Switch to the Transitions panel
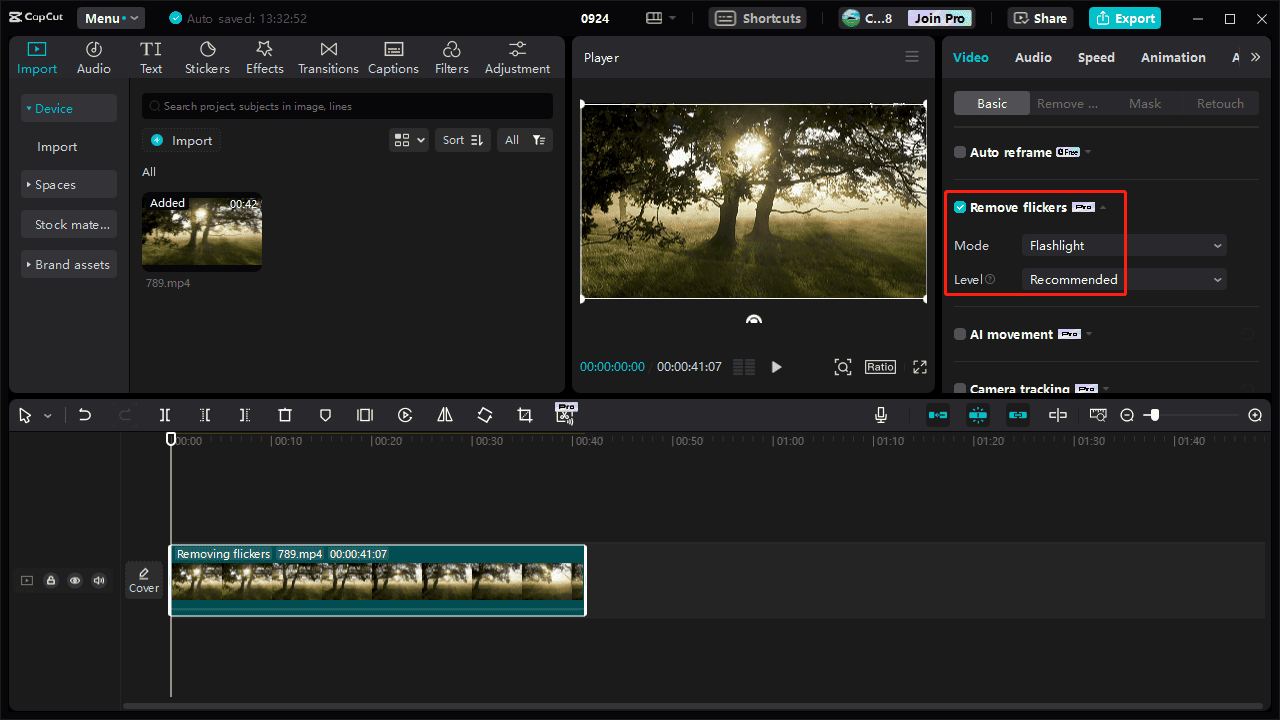1280x720 pixels. pos(328,57)
